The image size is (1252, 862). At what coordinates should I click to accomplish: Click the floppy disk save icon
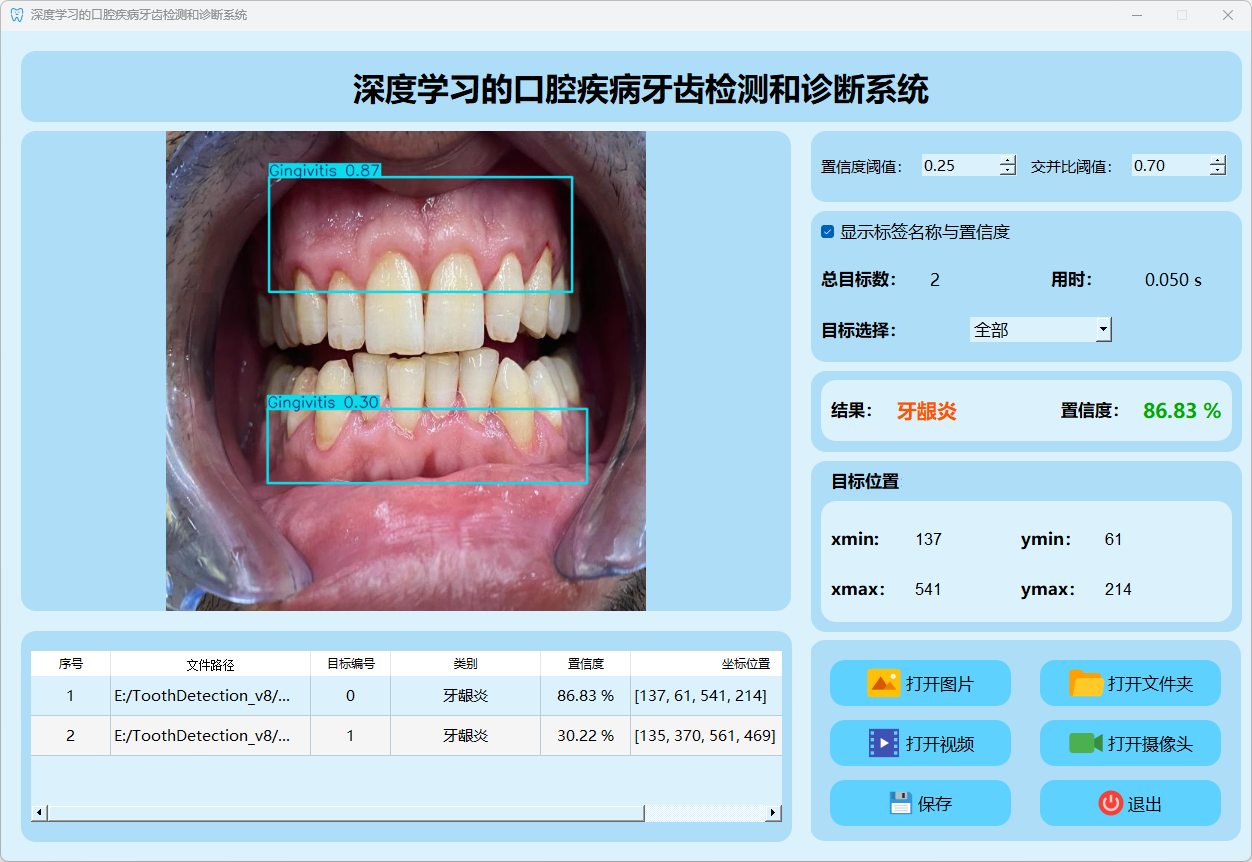point(900,803)
